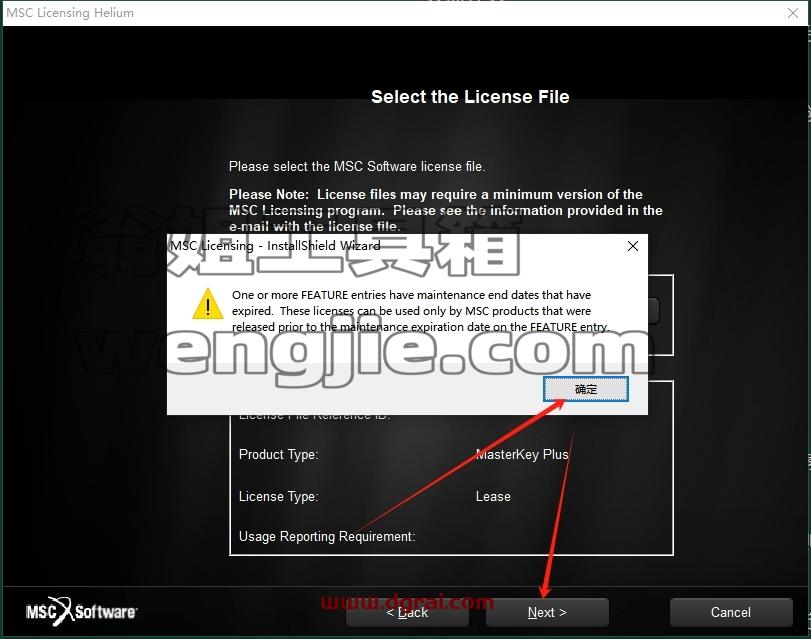Click the License Type label
This screenshot has height=639, width=811.
278,496
